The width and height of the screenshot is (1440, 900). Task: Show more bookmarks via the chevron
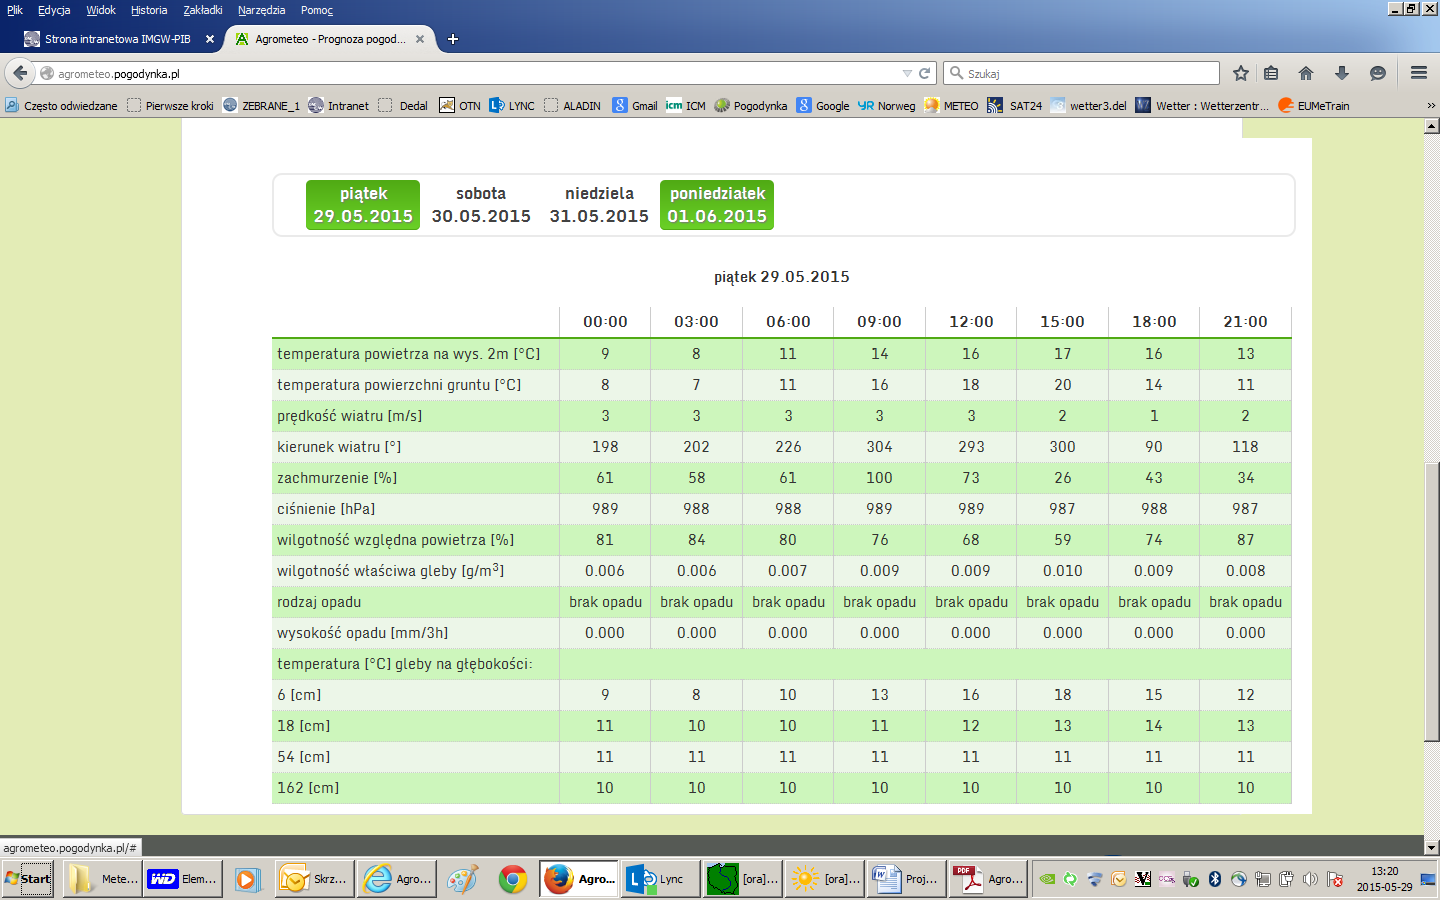(x=1430, y=105)
